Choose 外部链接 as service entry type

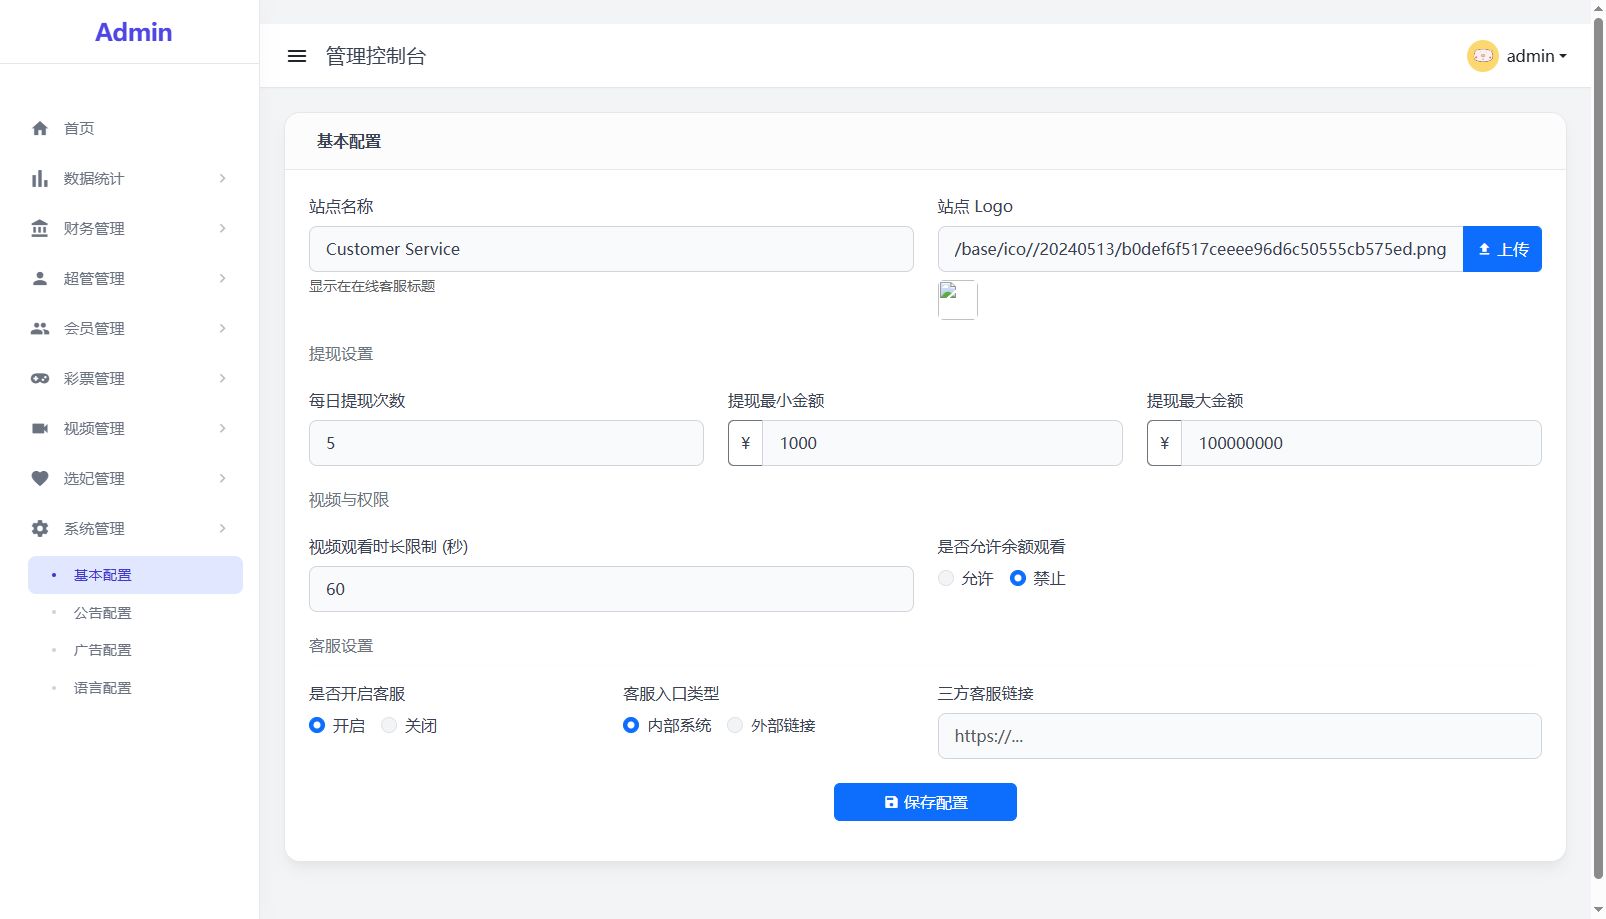(735, 725)
